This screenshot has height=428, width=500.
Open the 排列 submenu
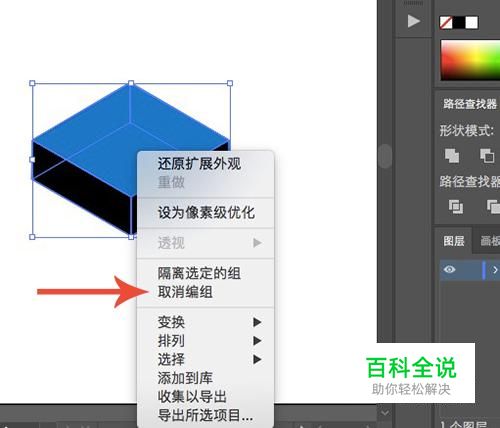tap(206, 341)
